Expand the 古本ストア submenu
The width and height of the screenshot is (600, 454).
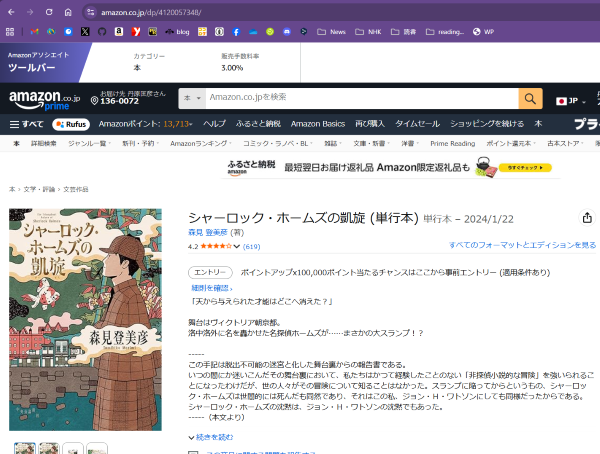pos(565,144)
